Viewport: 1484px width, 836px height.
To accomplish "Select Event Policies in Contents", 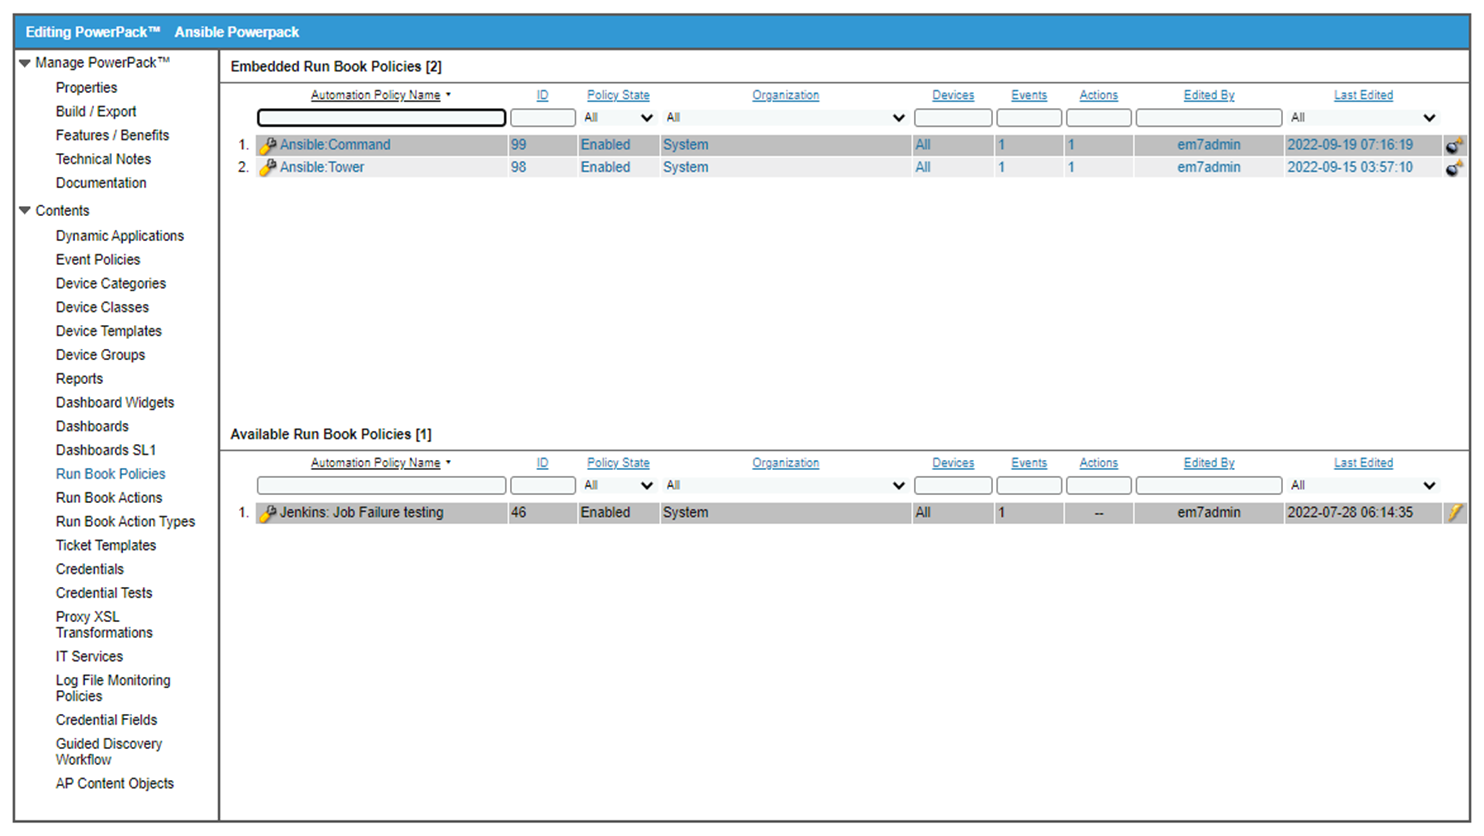I will 98,260.
